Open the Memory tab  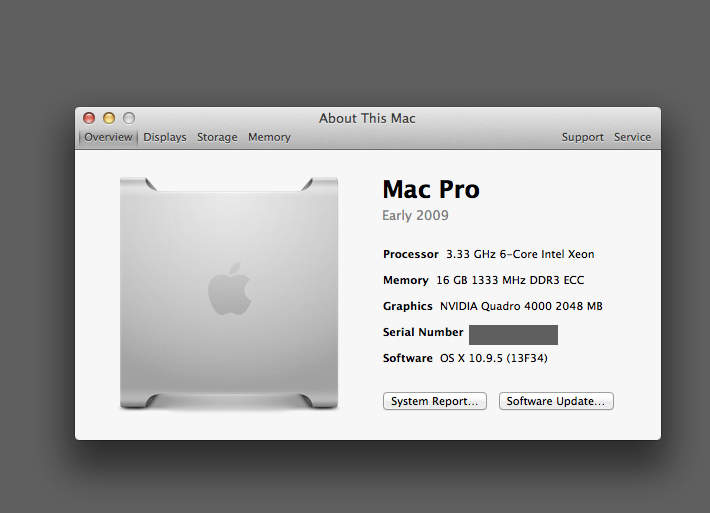click(x=269, y=137)
